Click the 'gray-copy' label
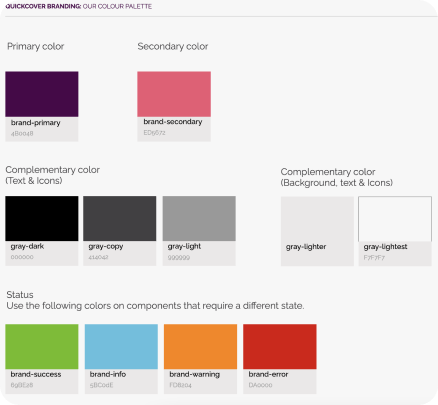The width and height of the screenshot is (438, 405). click(x=106, y=247)
